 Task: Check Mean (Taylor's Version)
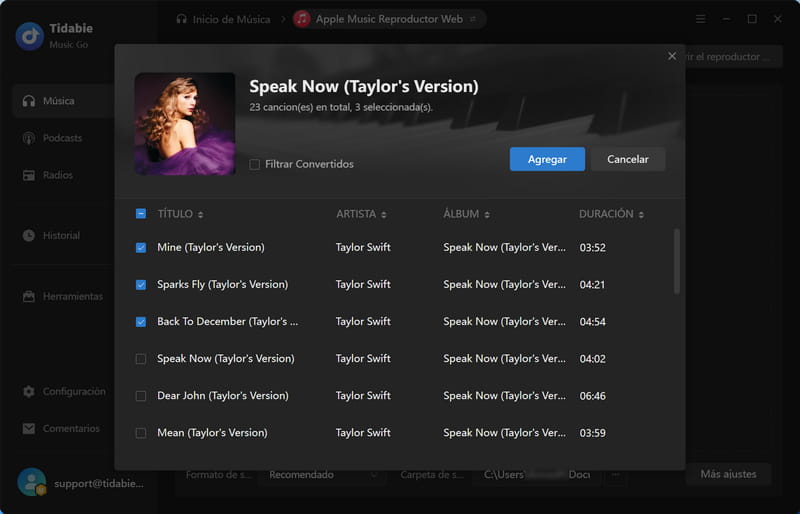[141, 433]
